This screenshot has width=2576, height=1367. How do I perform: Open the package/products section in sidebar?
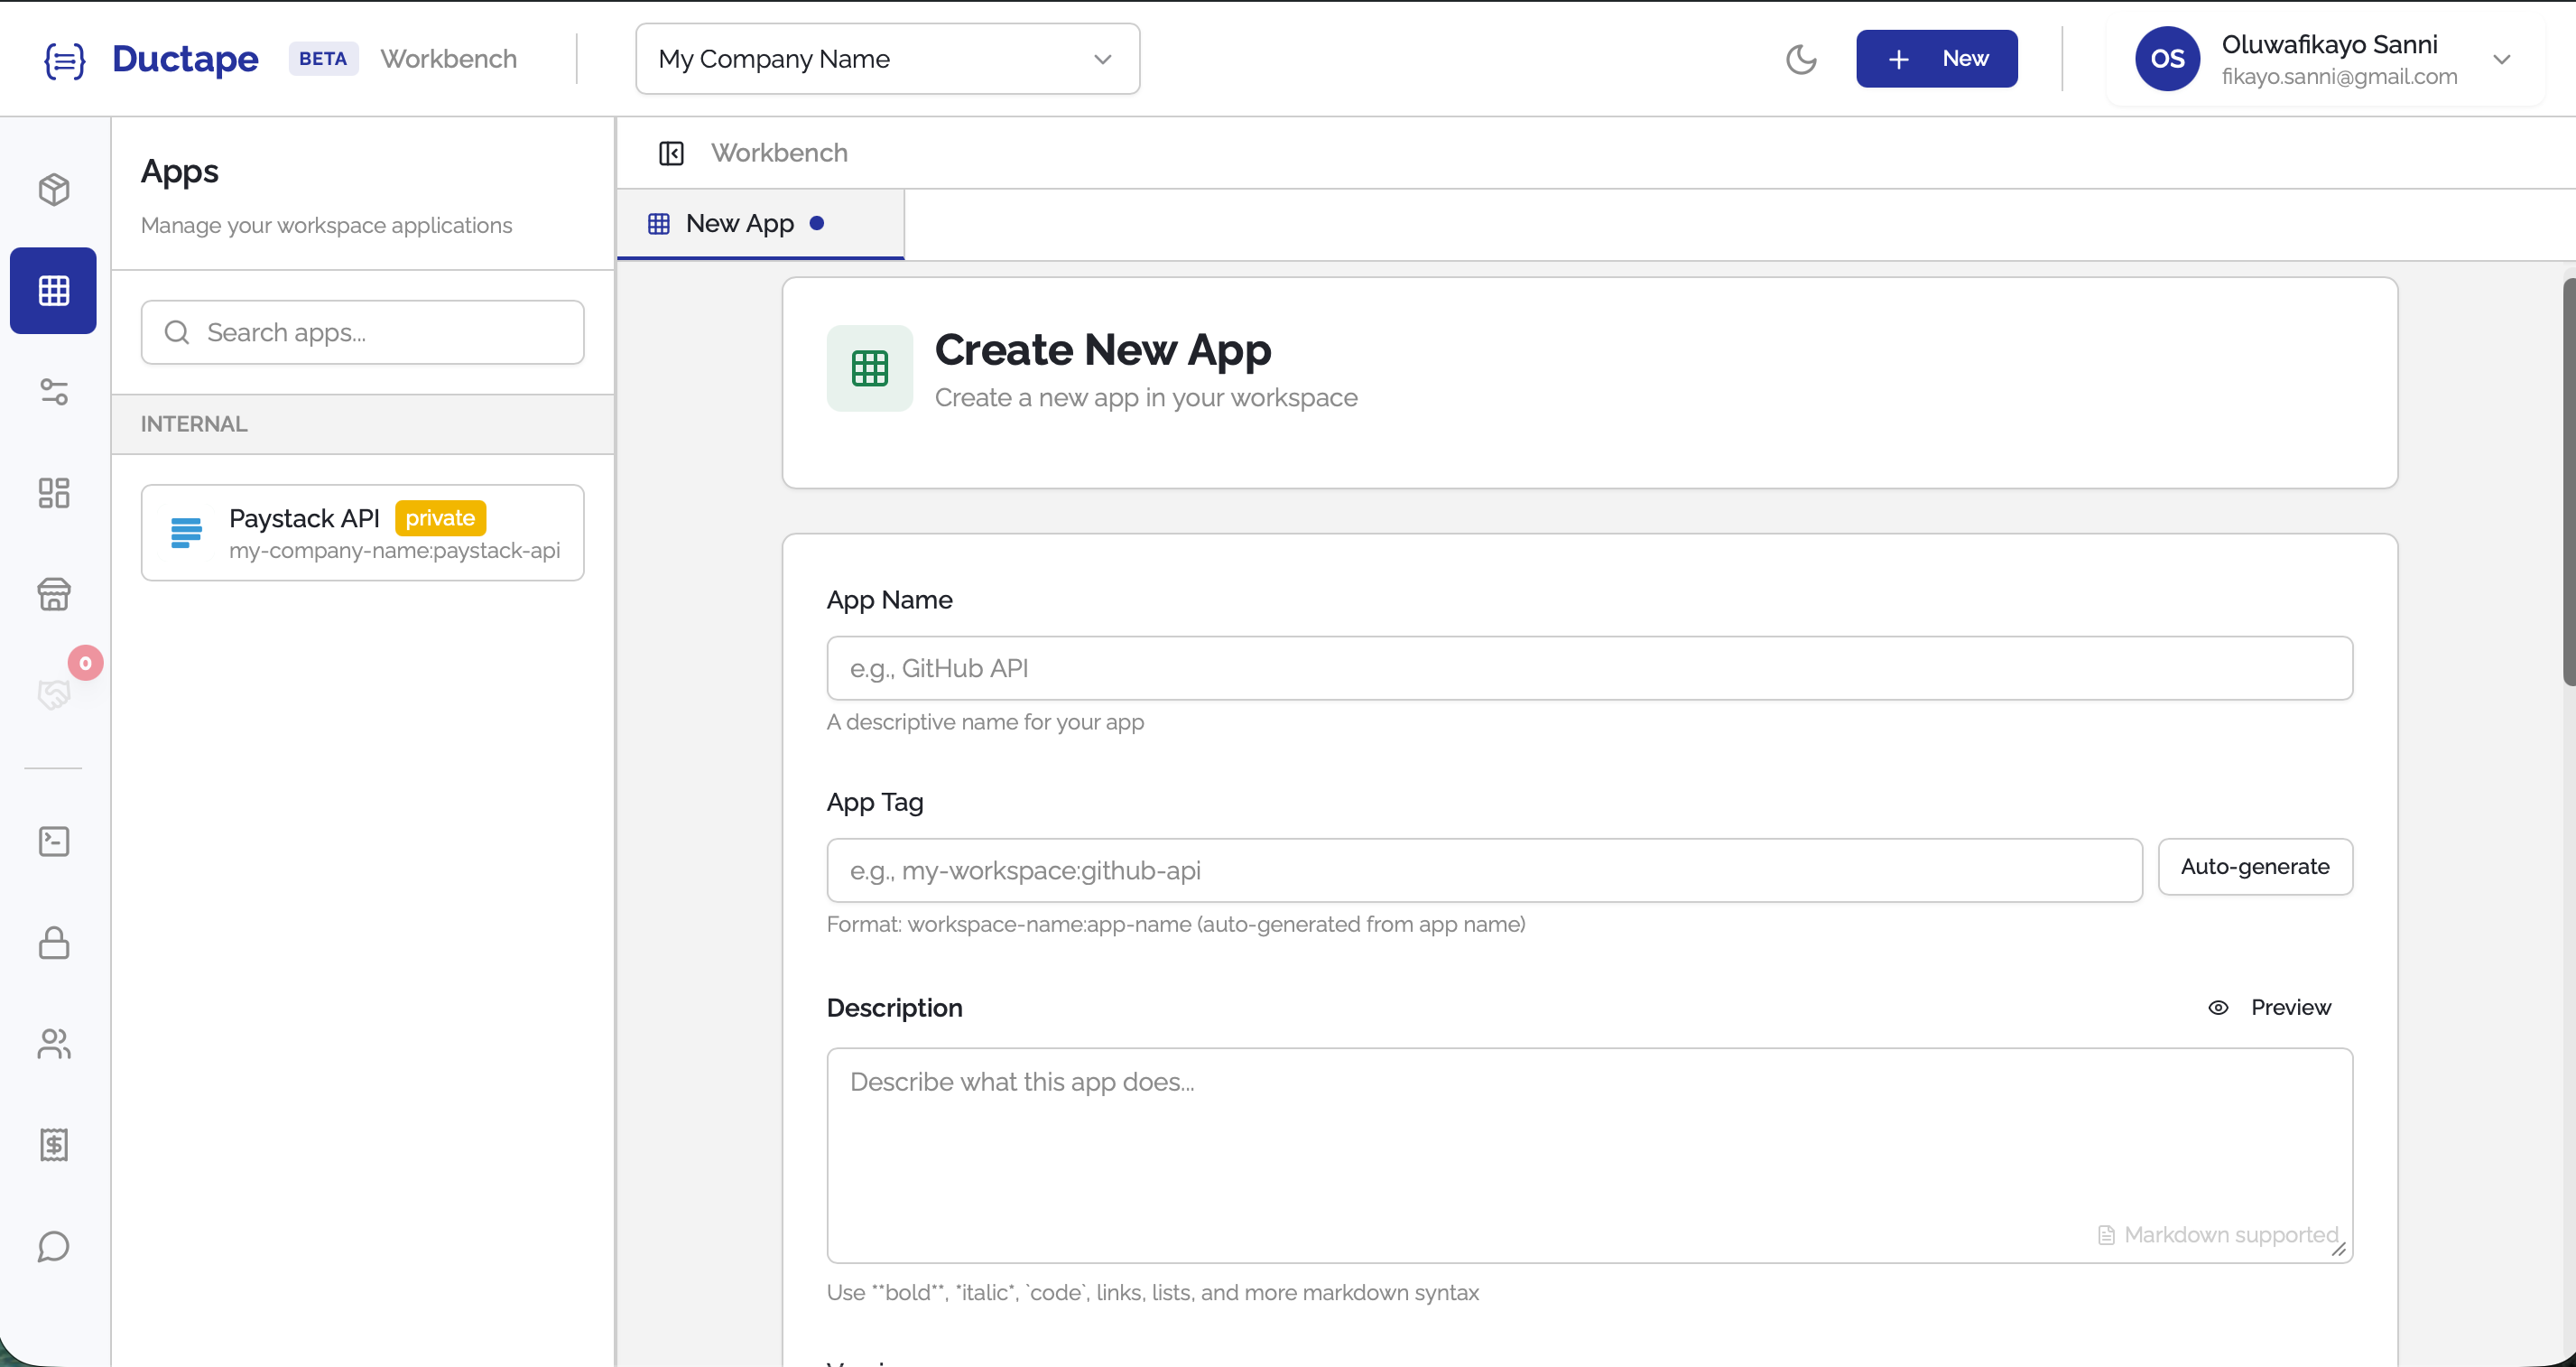(52, 189)
